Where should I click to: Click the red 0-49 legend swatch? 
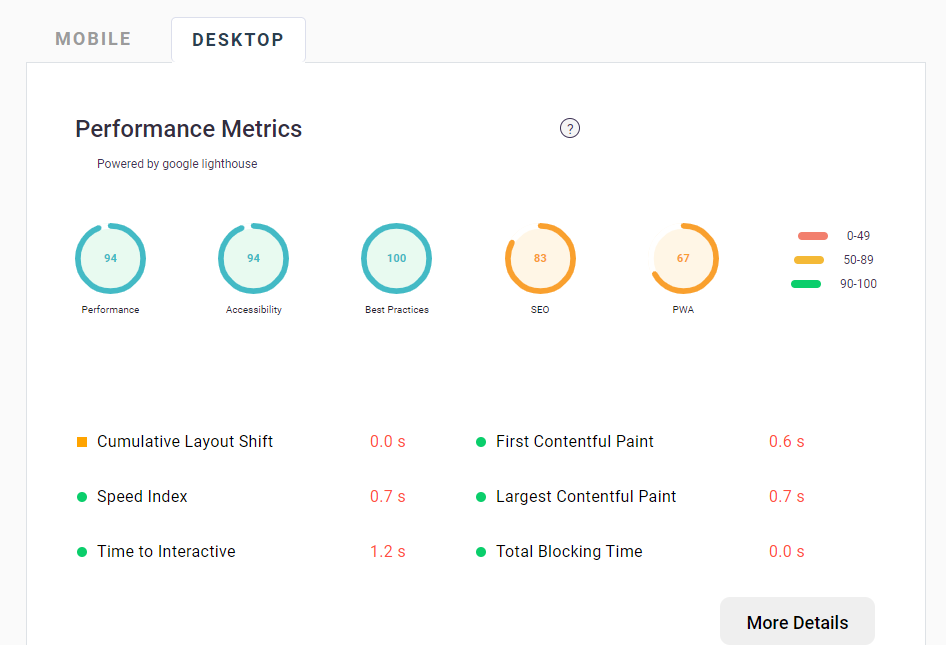pyautogui.click(x=812, y=236)
